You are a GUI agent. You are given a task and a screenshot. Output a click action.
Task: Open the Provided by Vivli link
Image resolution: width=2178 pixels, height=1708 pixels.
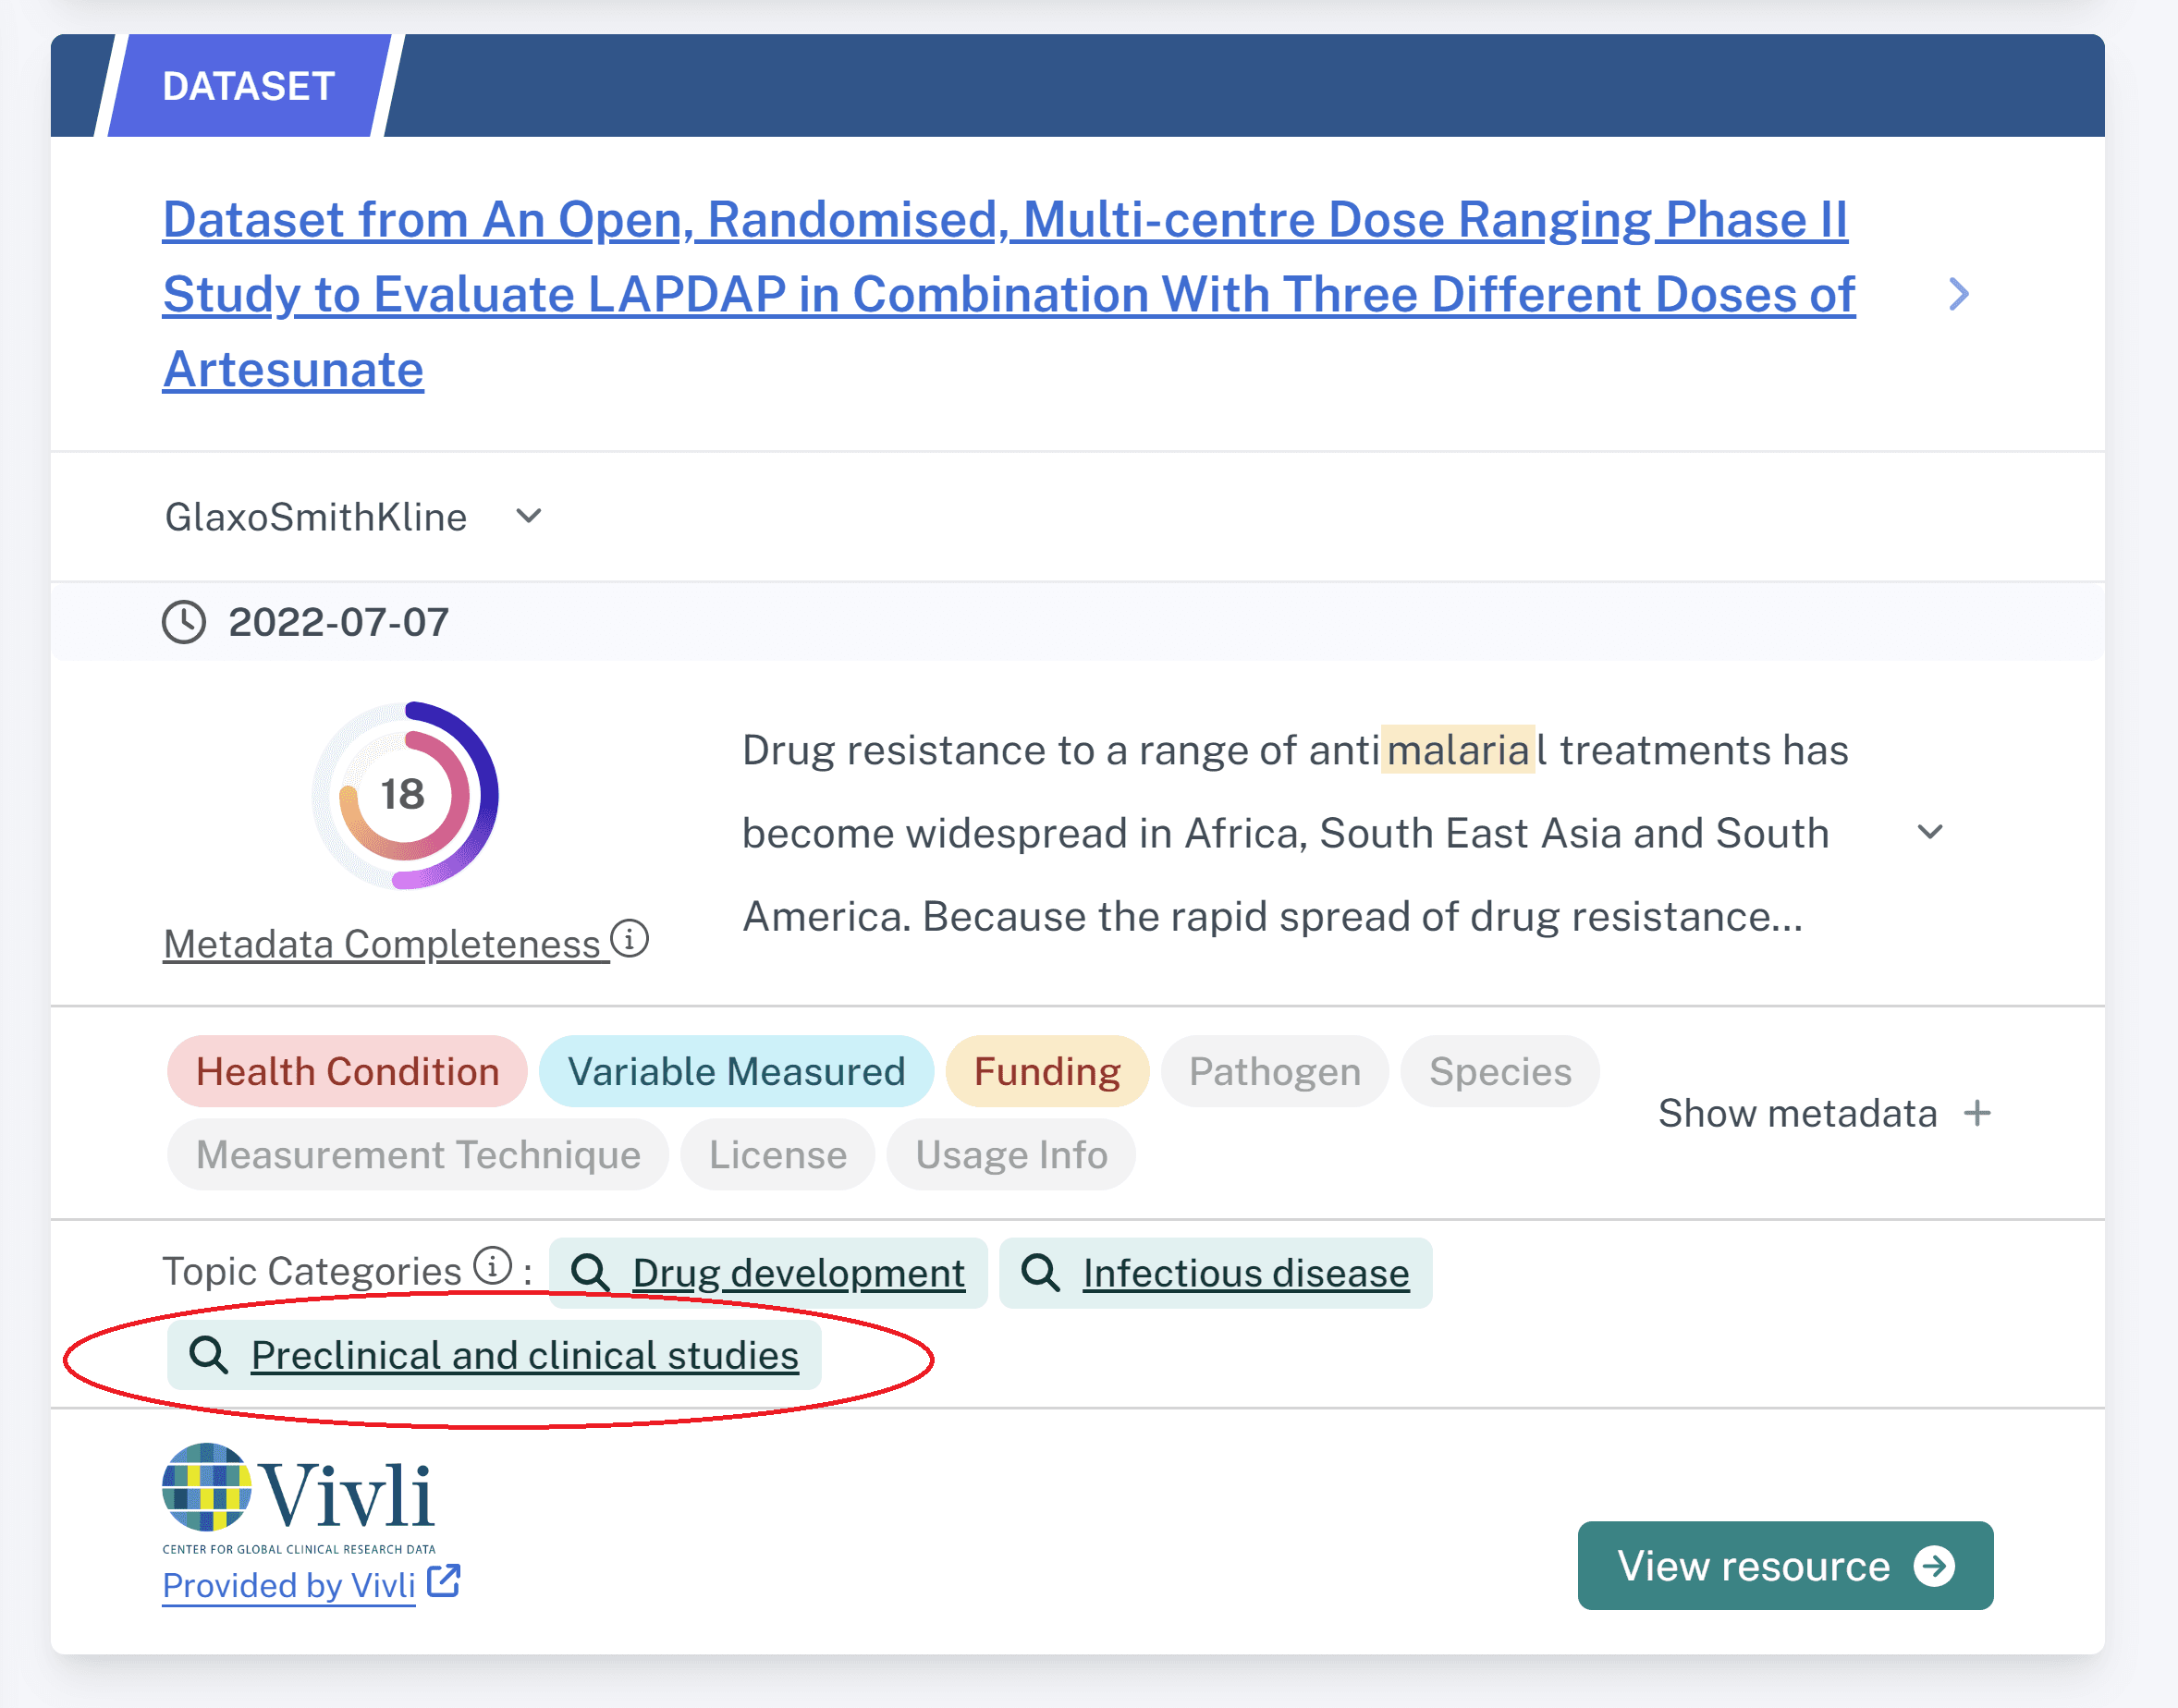pyautogui.click(x=289, y=1585)
